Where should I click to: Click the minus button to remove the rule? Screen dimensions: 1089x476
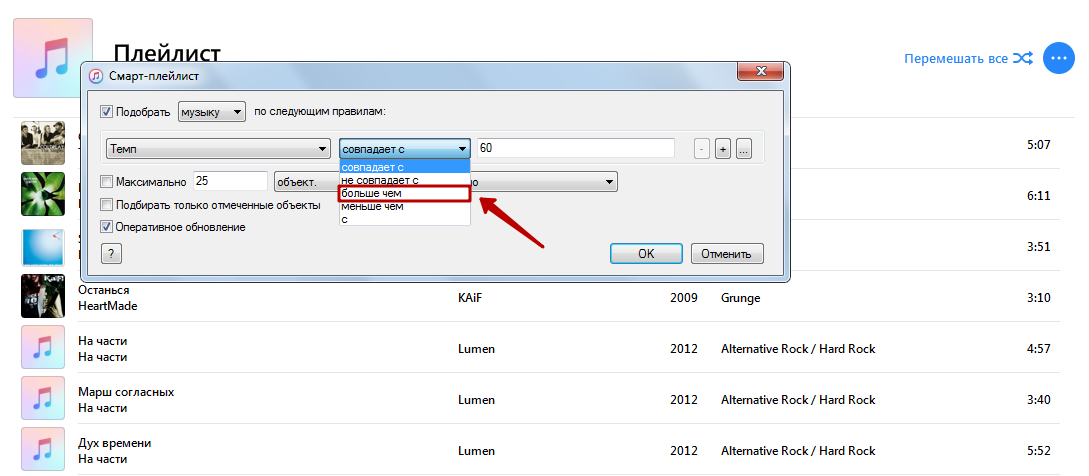pos(702,149)
